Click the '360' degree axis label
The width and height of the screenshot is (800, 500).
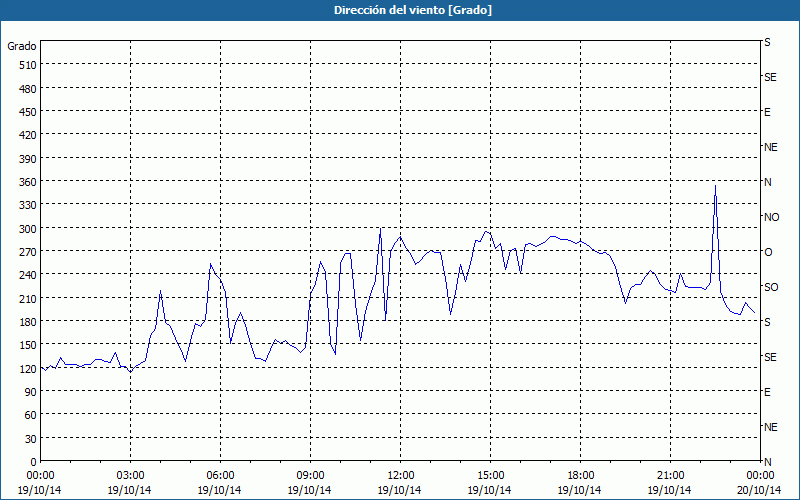(29, 182)
